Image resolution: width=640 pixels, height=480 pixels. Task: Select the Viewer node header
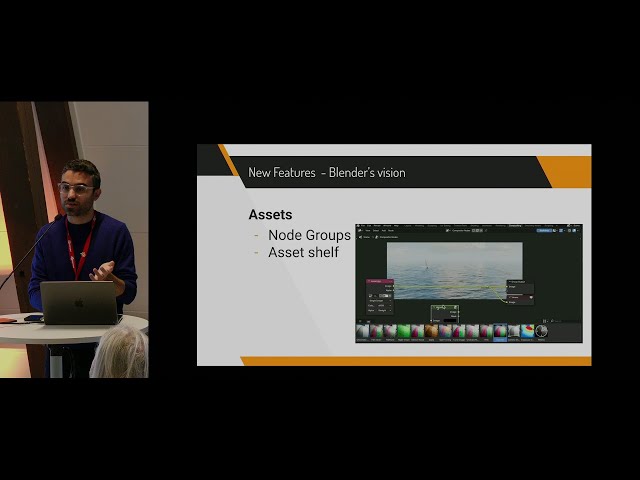[520, 297]
